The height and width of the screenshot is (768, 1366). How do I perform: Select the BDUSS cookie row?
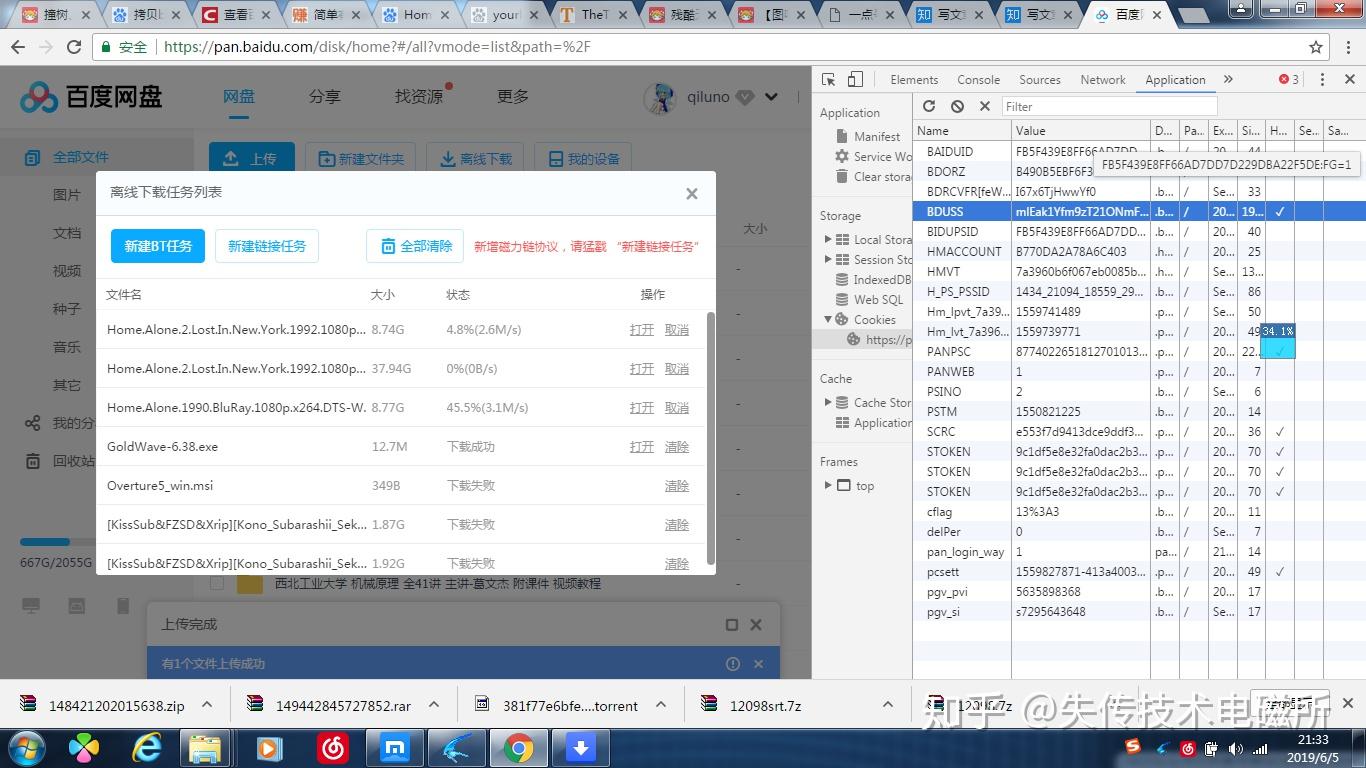click(x=1139, y=212)
